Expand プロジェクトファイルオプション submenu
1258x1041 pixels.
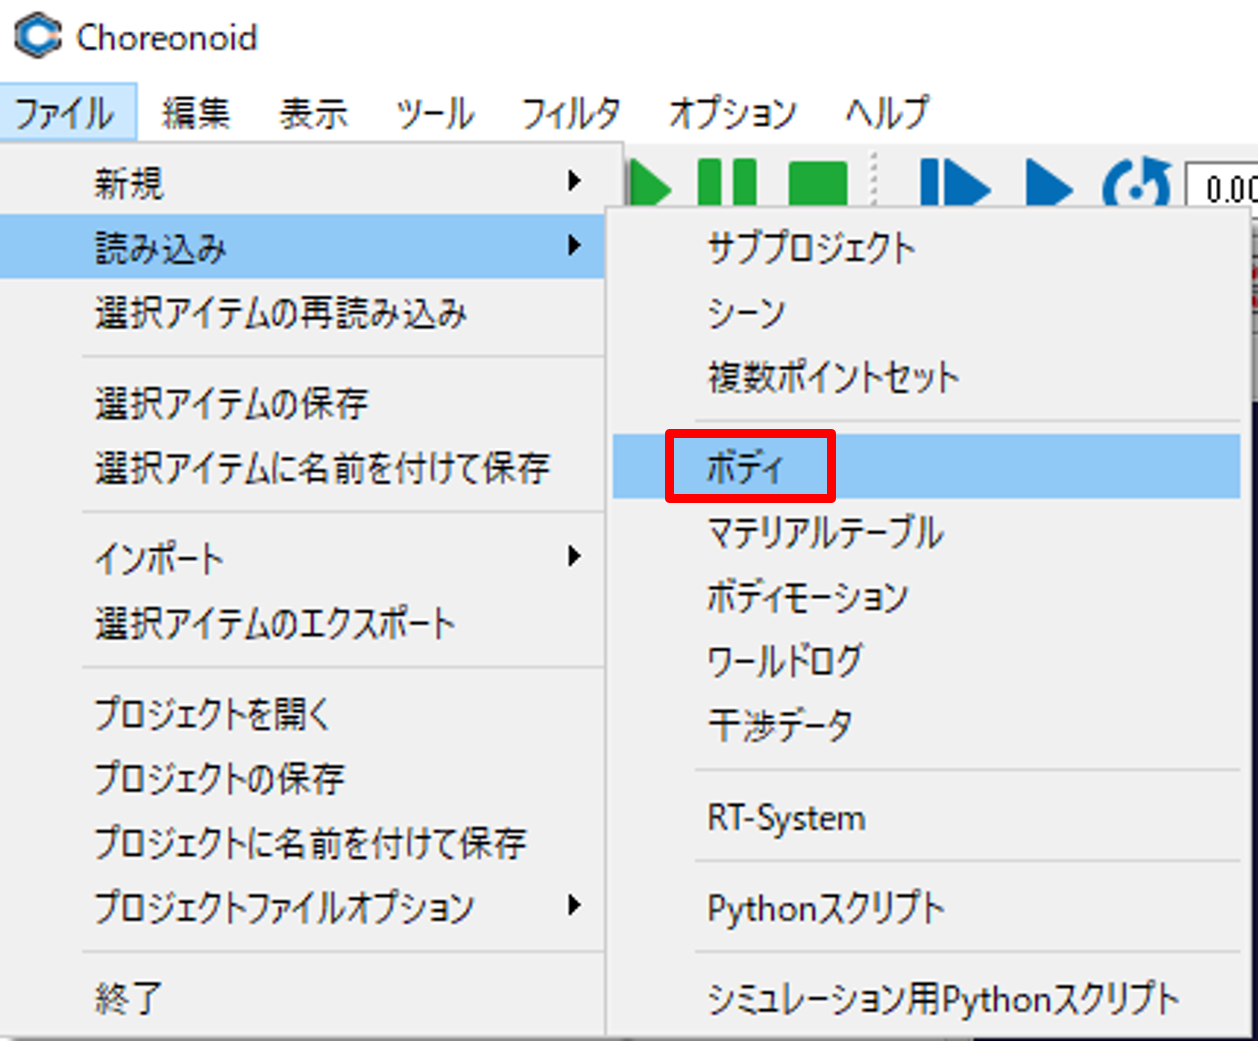click(302, 907)
